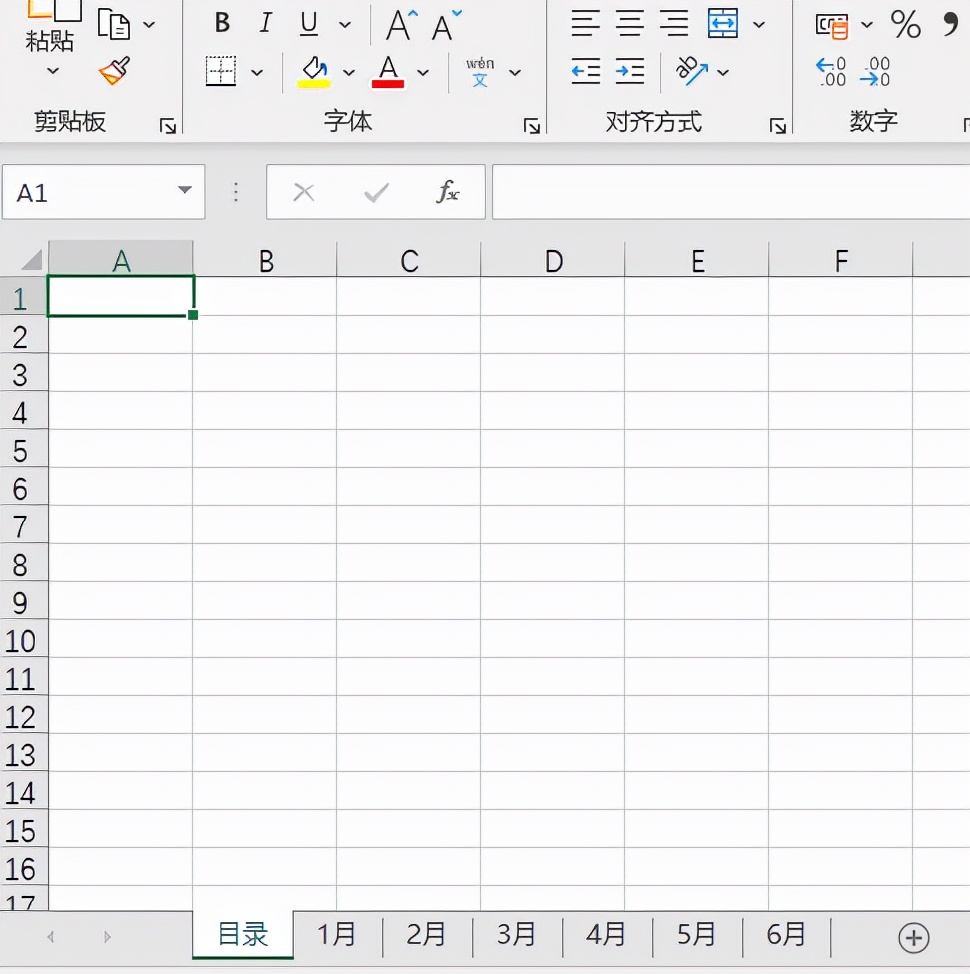Toggle Italic formatting
This screenshot has width=970, height=974.
point(266,23)
